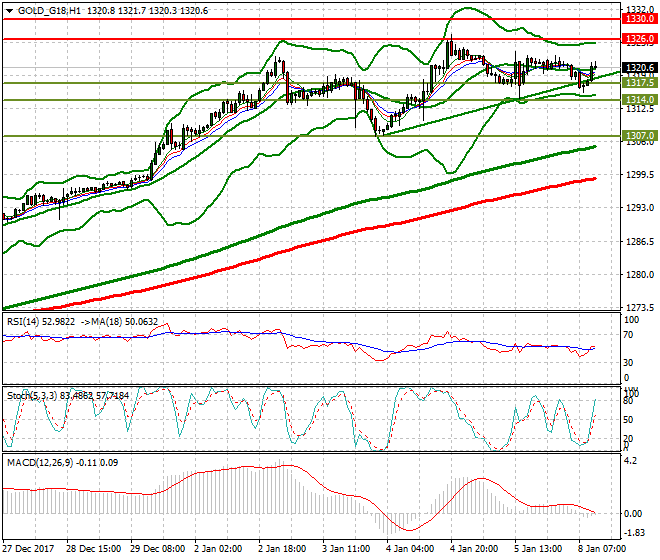Click the 1286.5 price axis value
Viewport: 660px width, 560px height.
click(640, 242)
